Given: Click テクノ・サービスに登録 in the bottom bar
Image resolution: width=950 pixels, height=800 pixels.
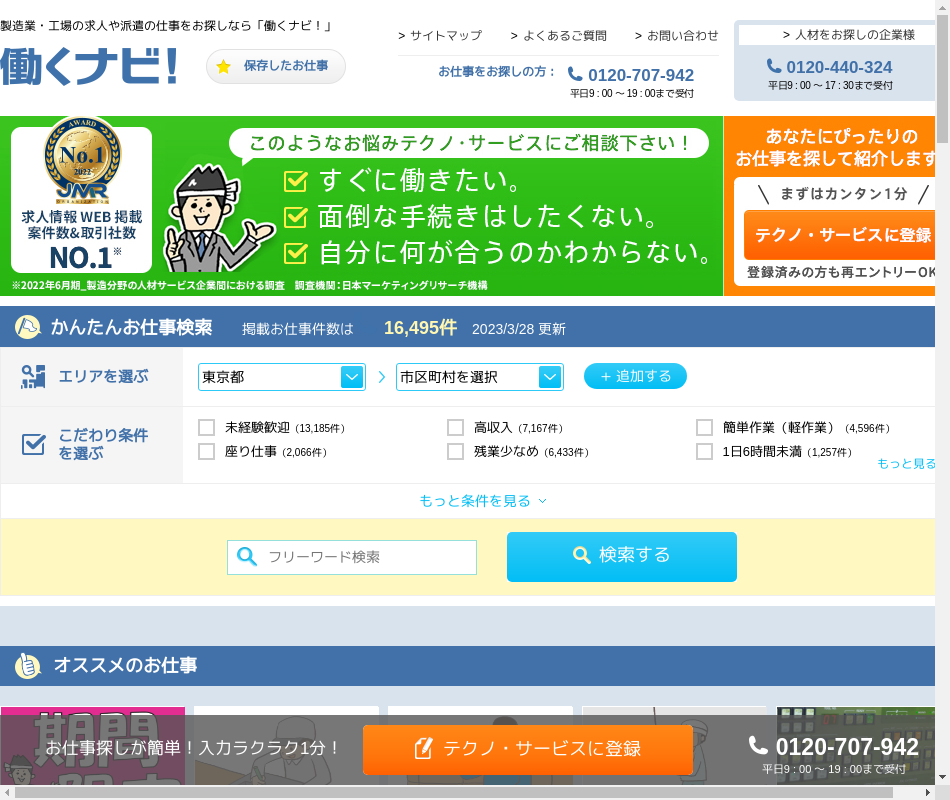Looking at the screenshot, I should (x=528, y=749).
